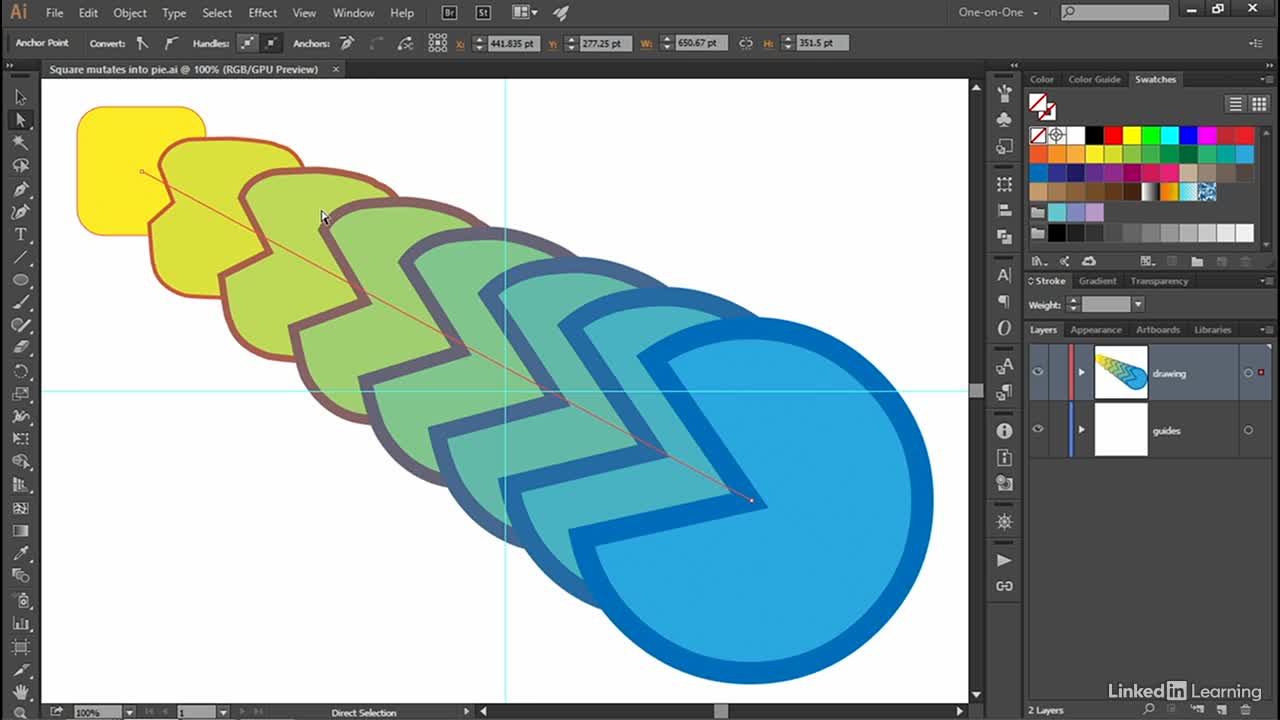Image resolution: width=1280 pixels, height=720 pixels.
Task: Select the Zoom tool
Action: 20,712
